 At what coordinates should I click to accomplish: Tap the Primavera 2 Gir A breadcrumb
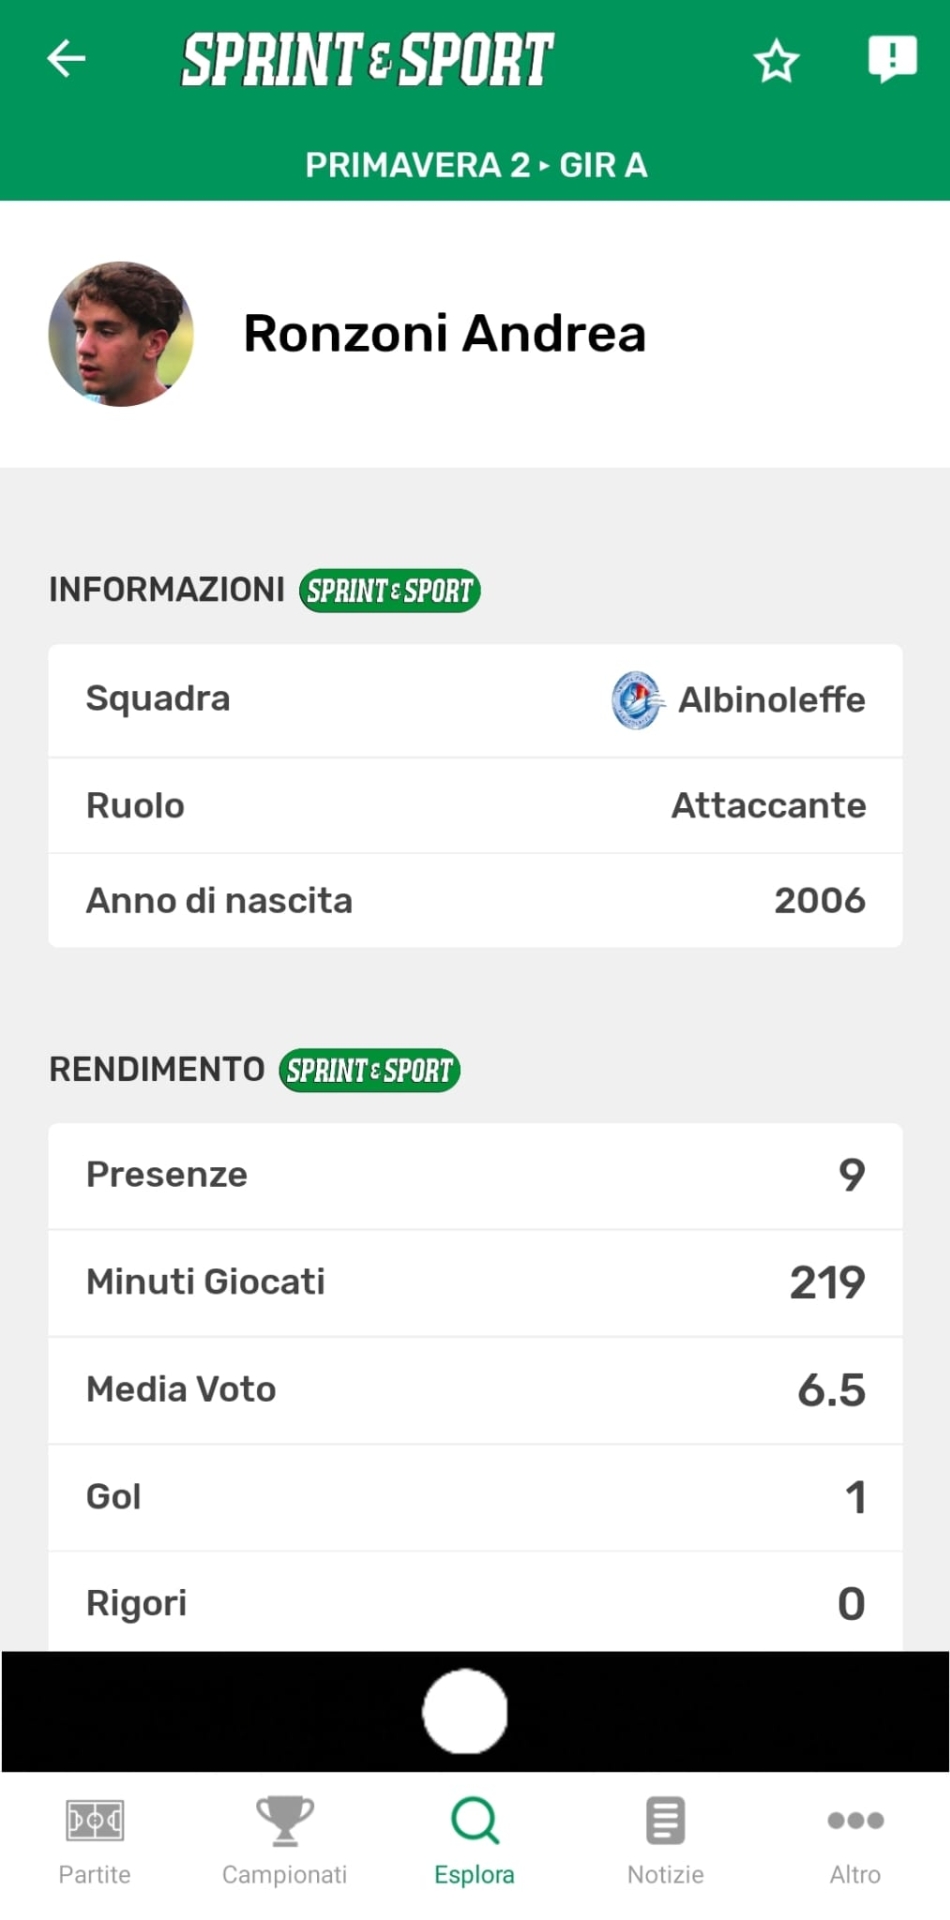click(x=476, y=165)
